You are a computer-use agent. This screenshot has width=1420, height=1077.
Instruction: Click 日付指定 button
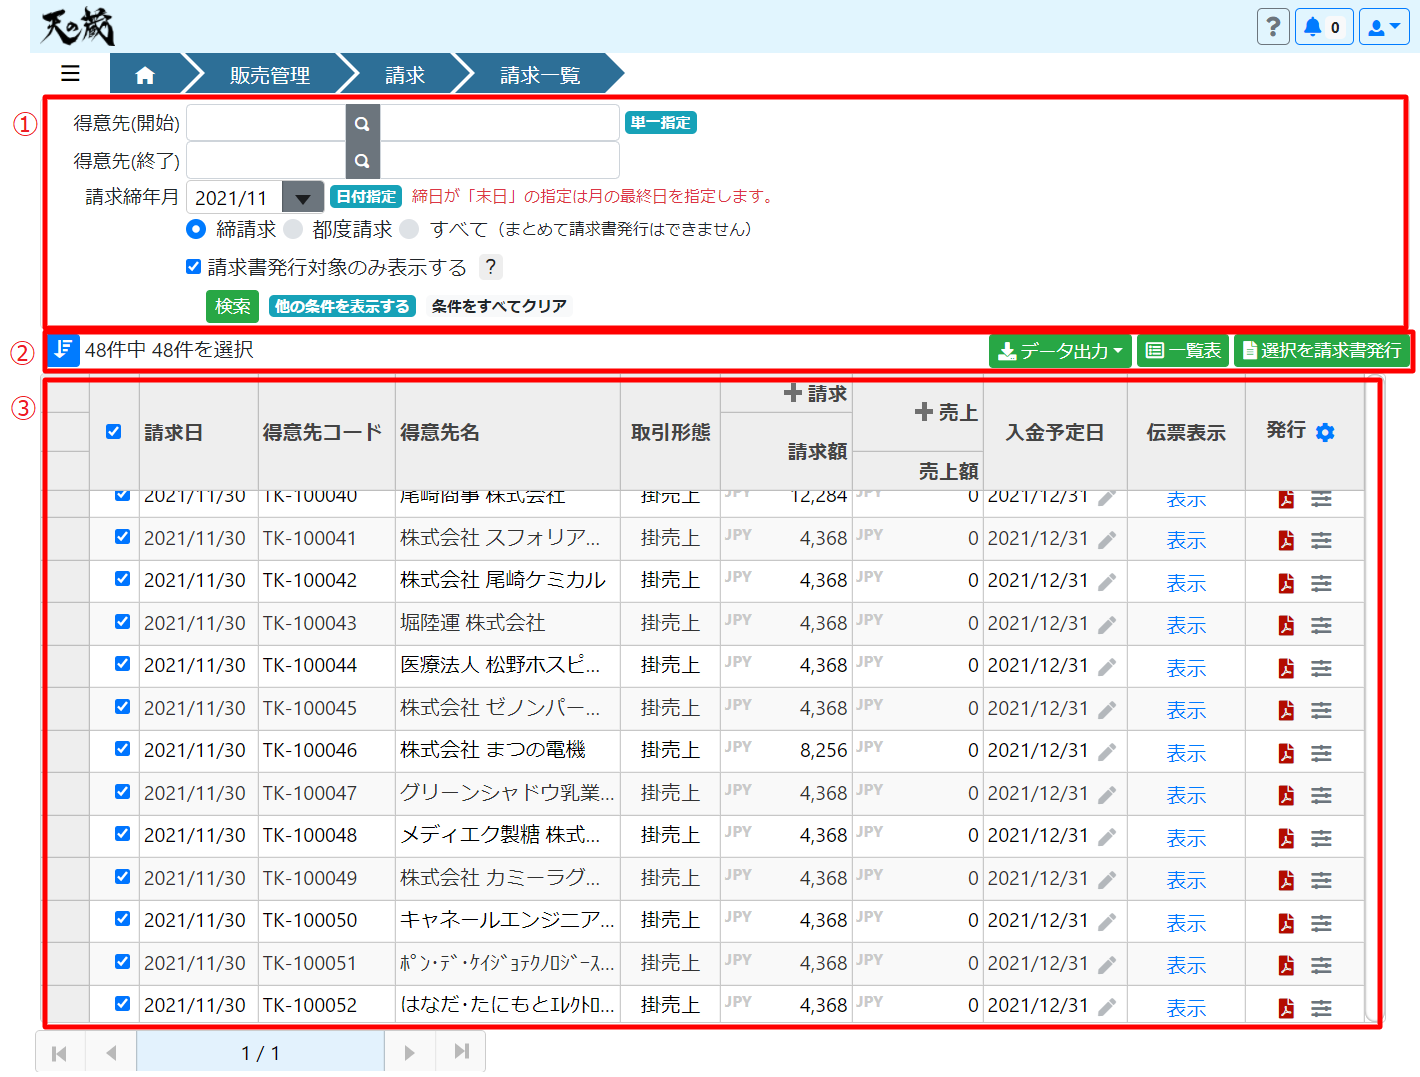click(x=366, y=197)
